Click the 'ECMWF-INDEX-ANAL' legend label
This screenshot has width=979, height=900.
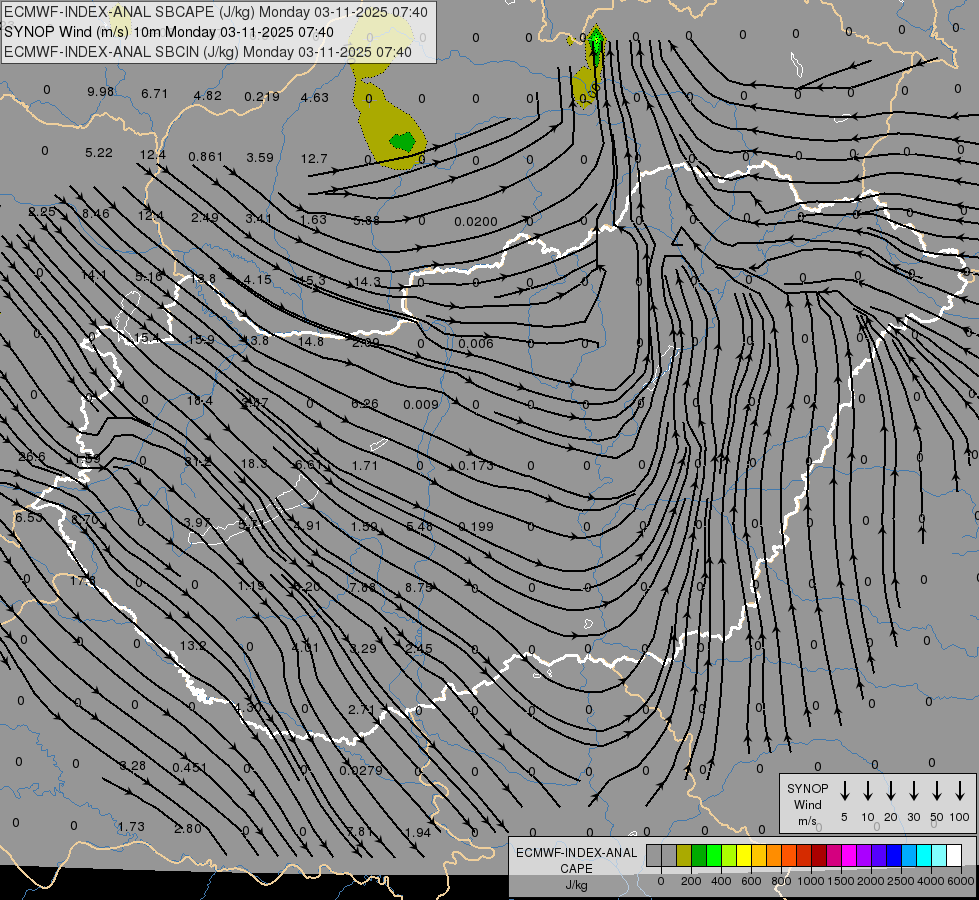(576, 853)
